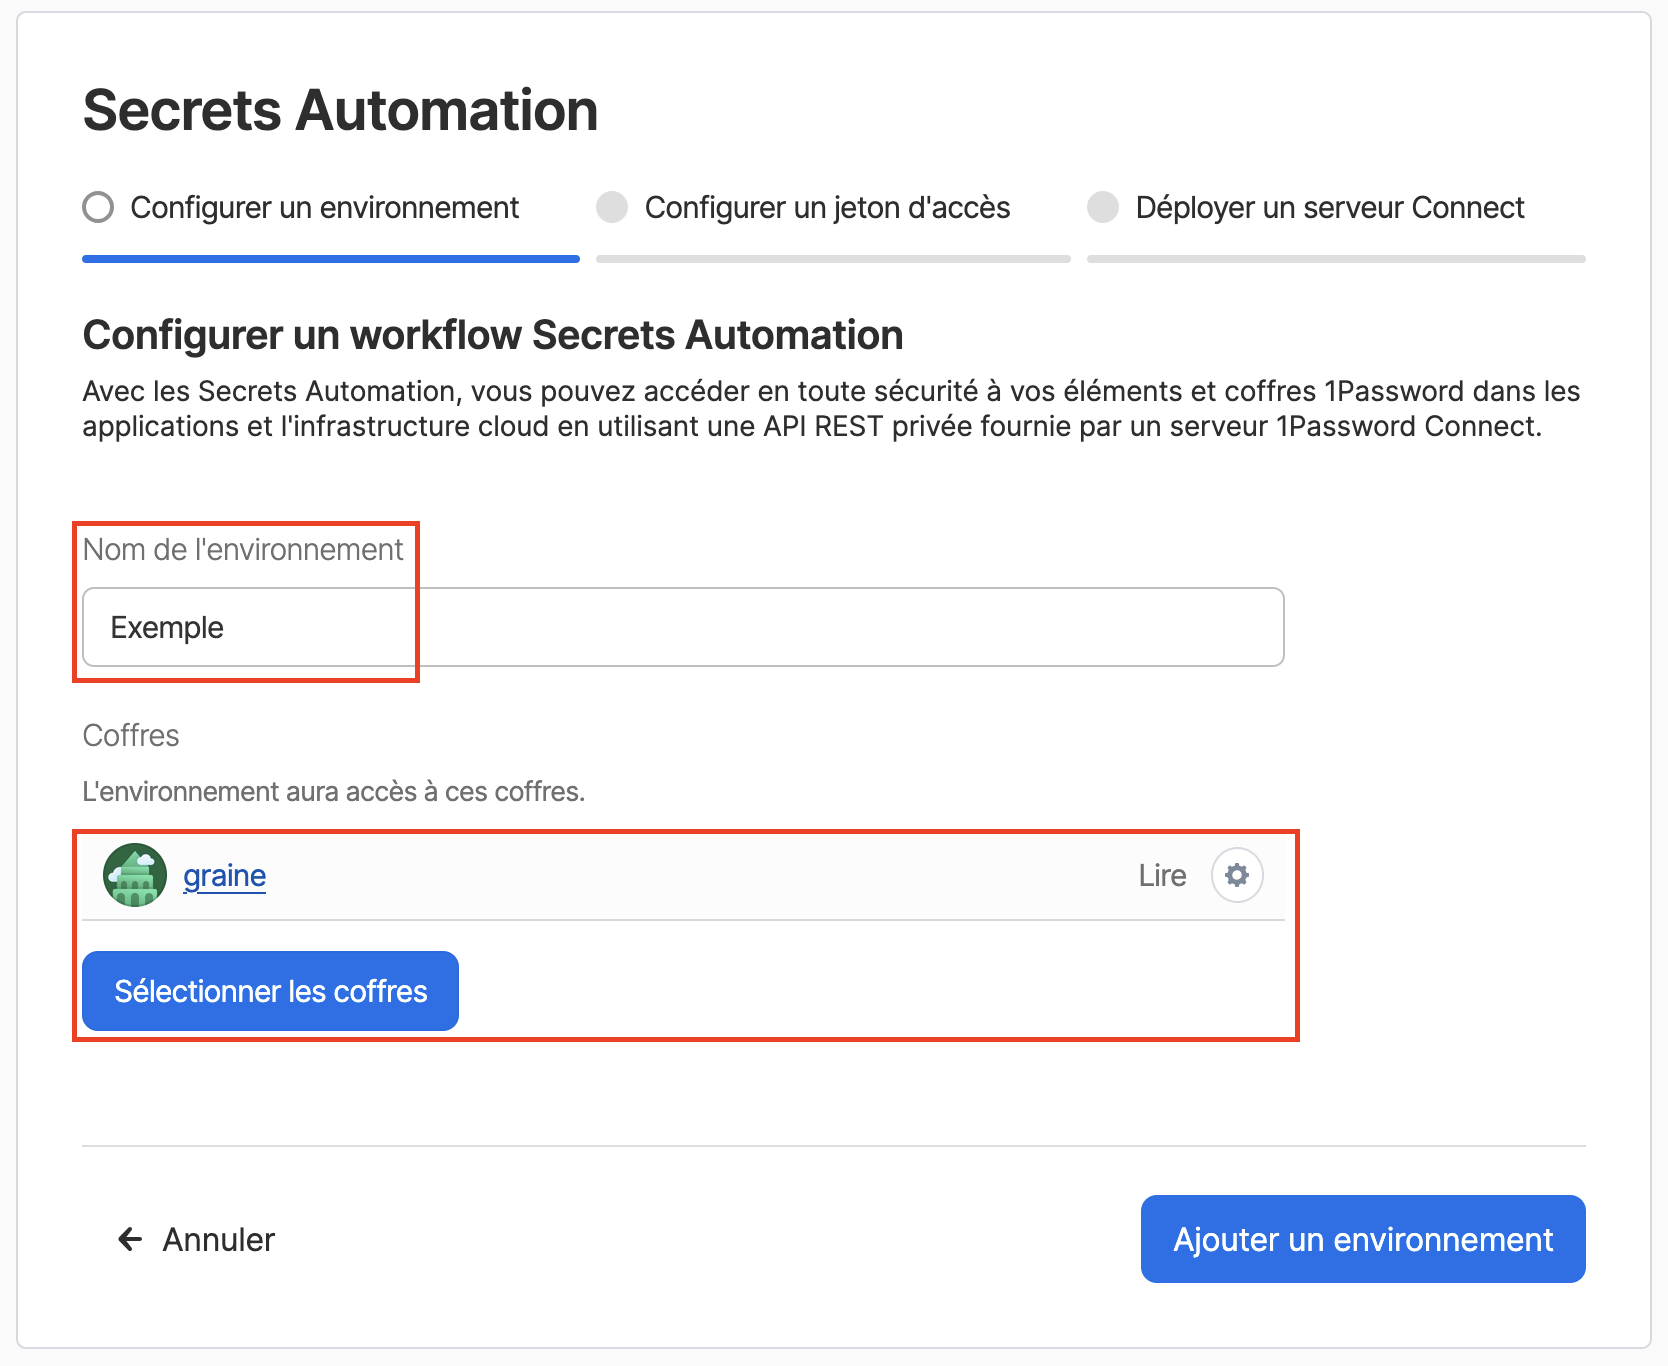Screen dimensions: 1668x1366
Task: Click the 'Nom de l'environnement' field label
Action: point(243,550)
